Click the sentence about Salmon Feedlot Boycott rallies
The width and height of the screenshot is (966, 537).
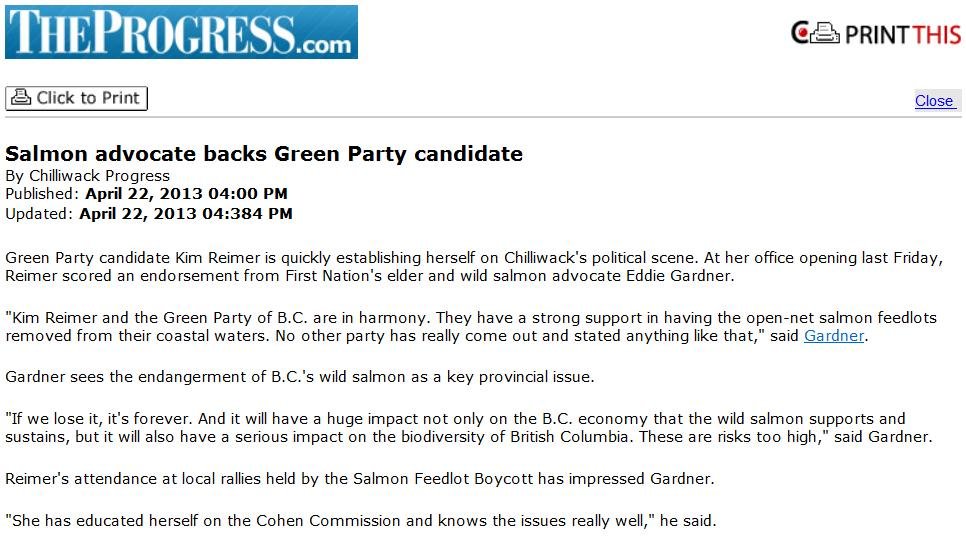coord(360,479)
